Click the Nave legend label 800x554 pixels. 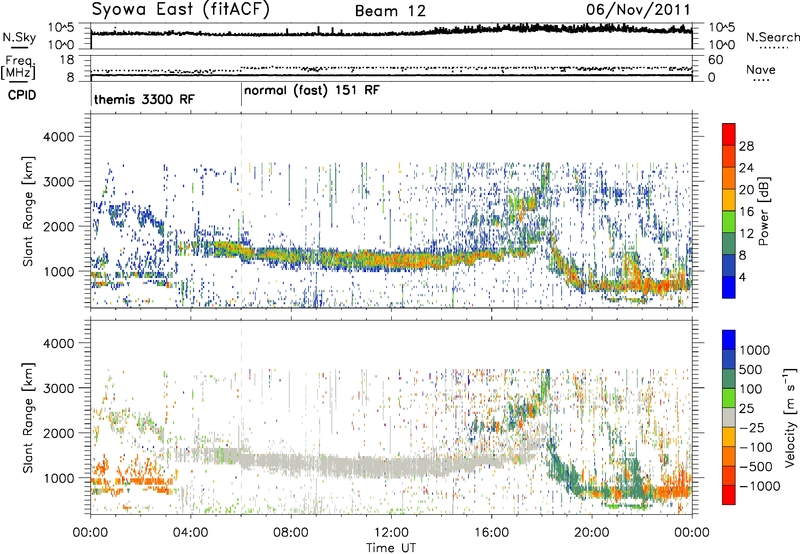click(761, 69)
